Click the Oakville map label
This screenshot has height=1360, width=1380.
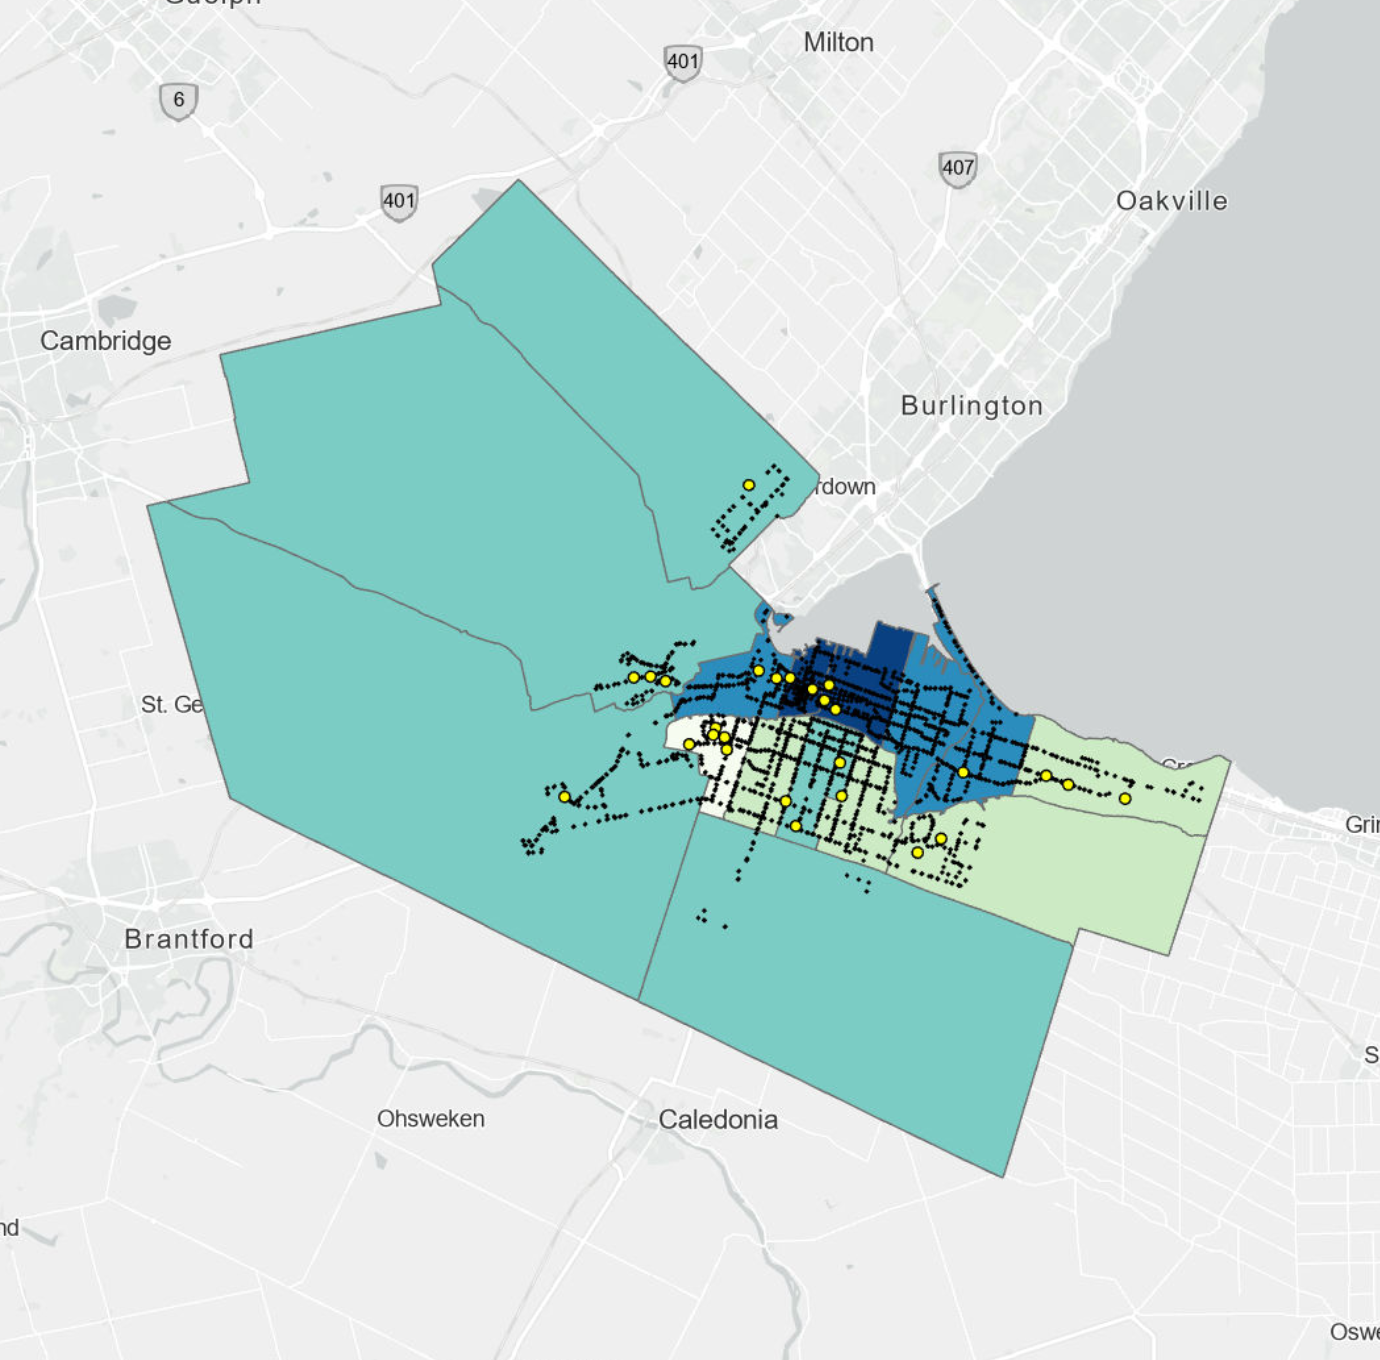[1172, 201]
